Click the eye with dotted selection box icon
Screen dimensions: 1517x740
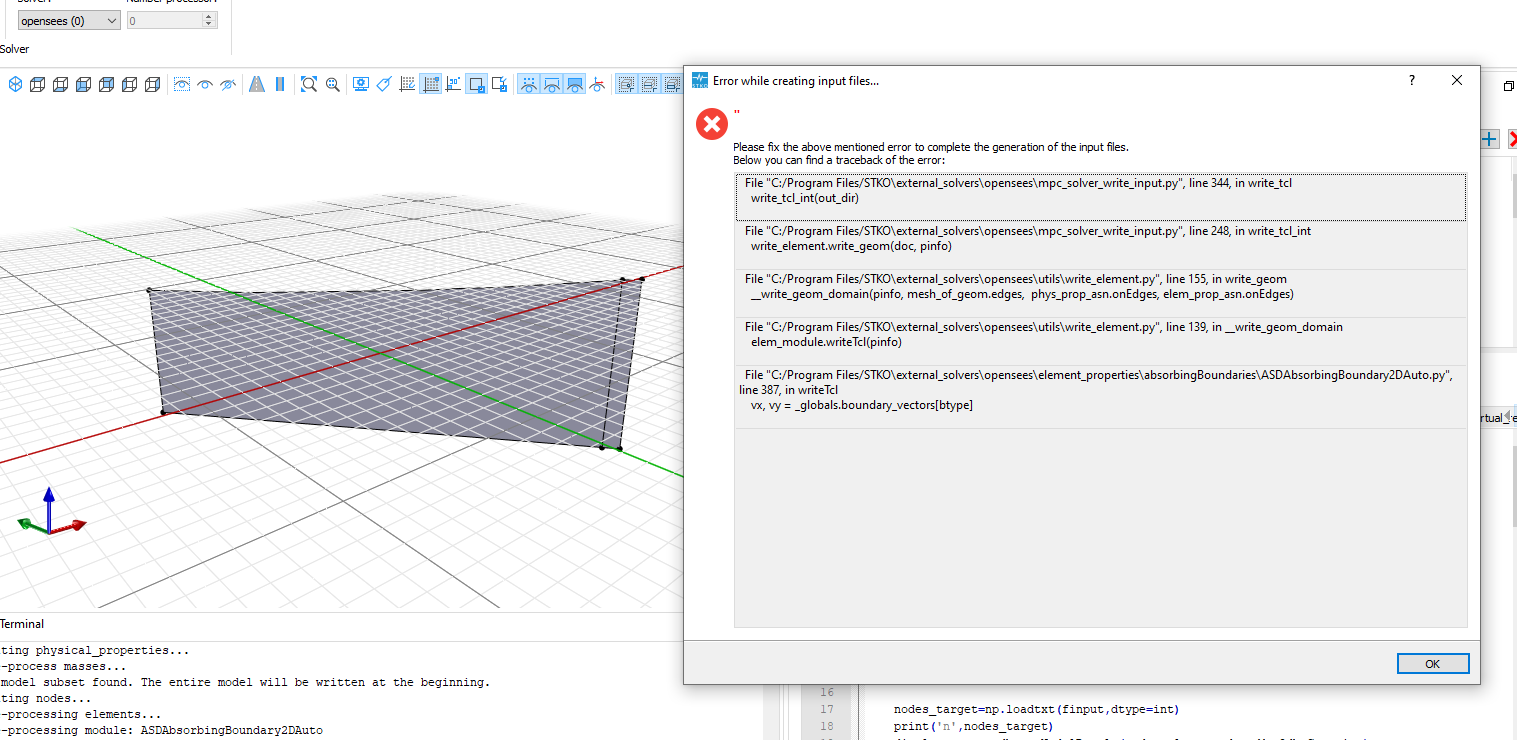coord(182,85)
